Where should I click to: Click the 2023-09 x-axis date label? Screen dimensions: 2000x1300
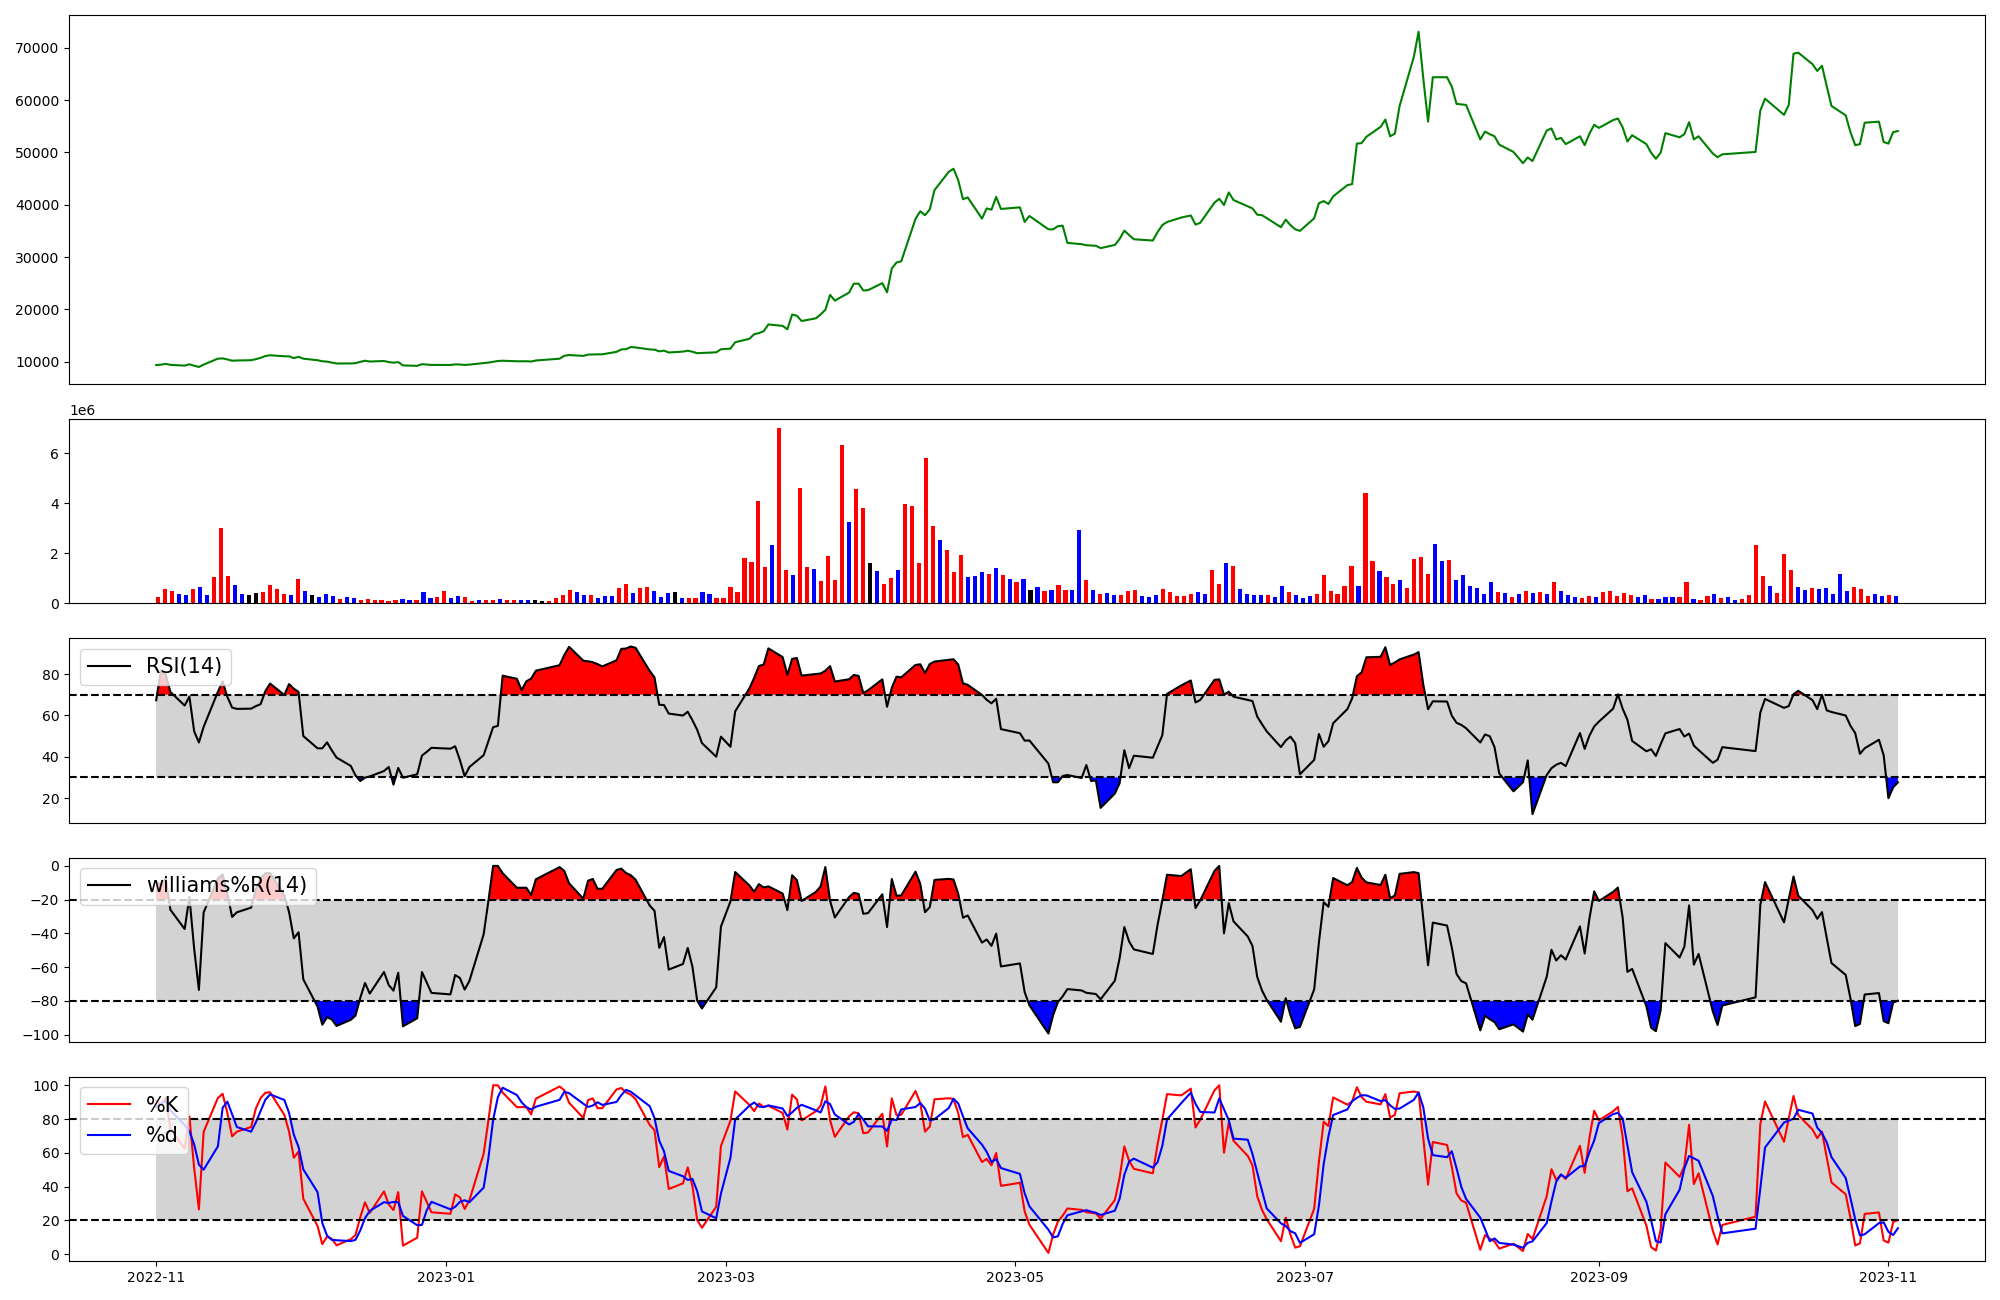click(1598, 1277)
